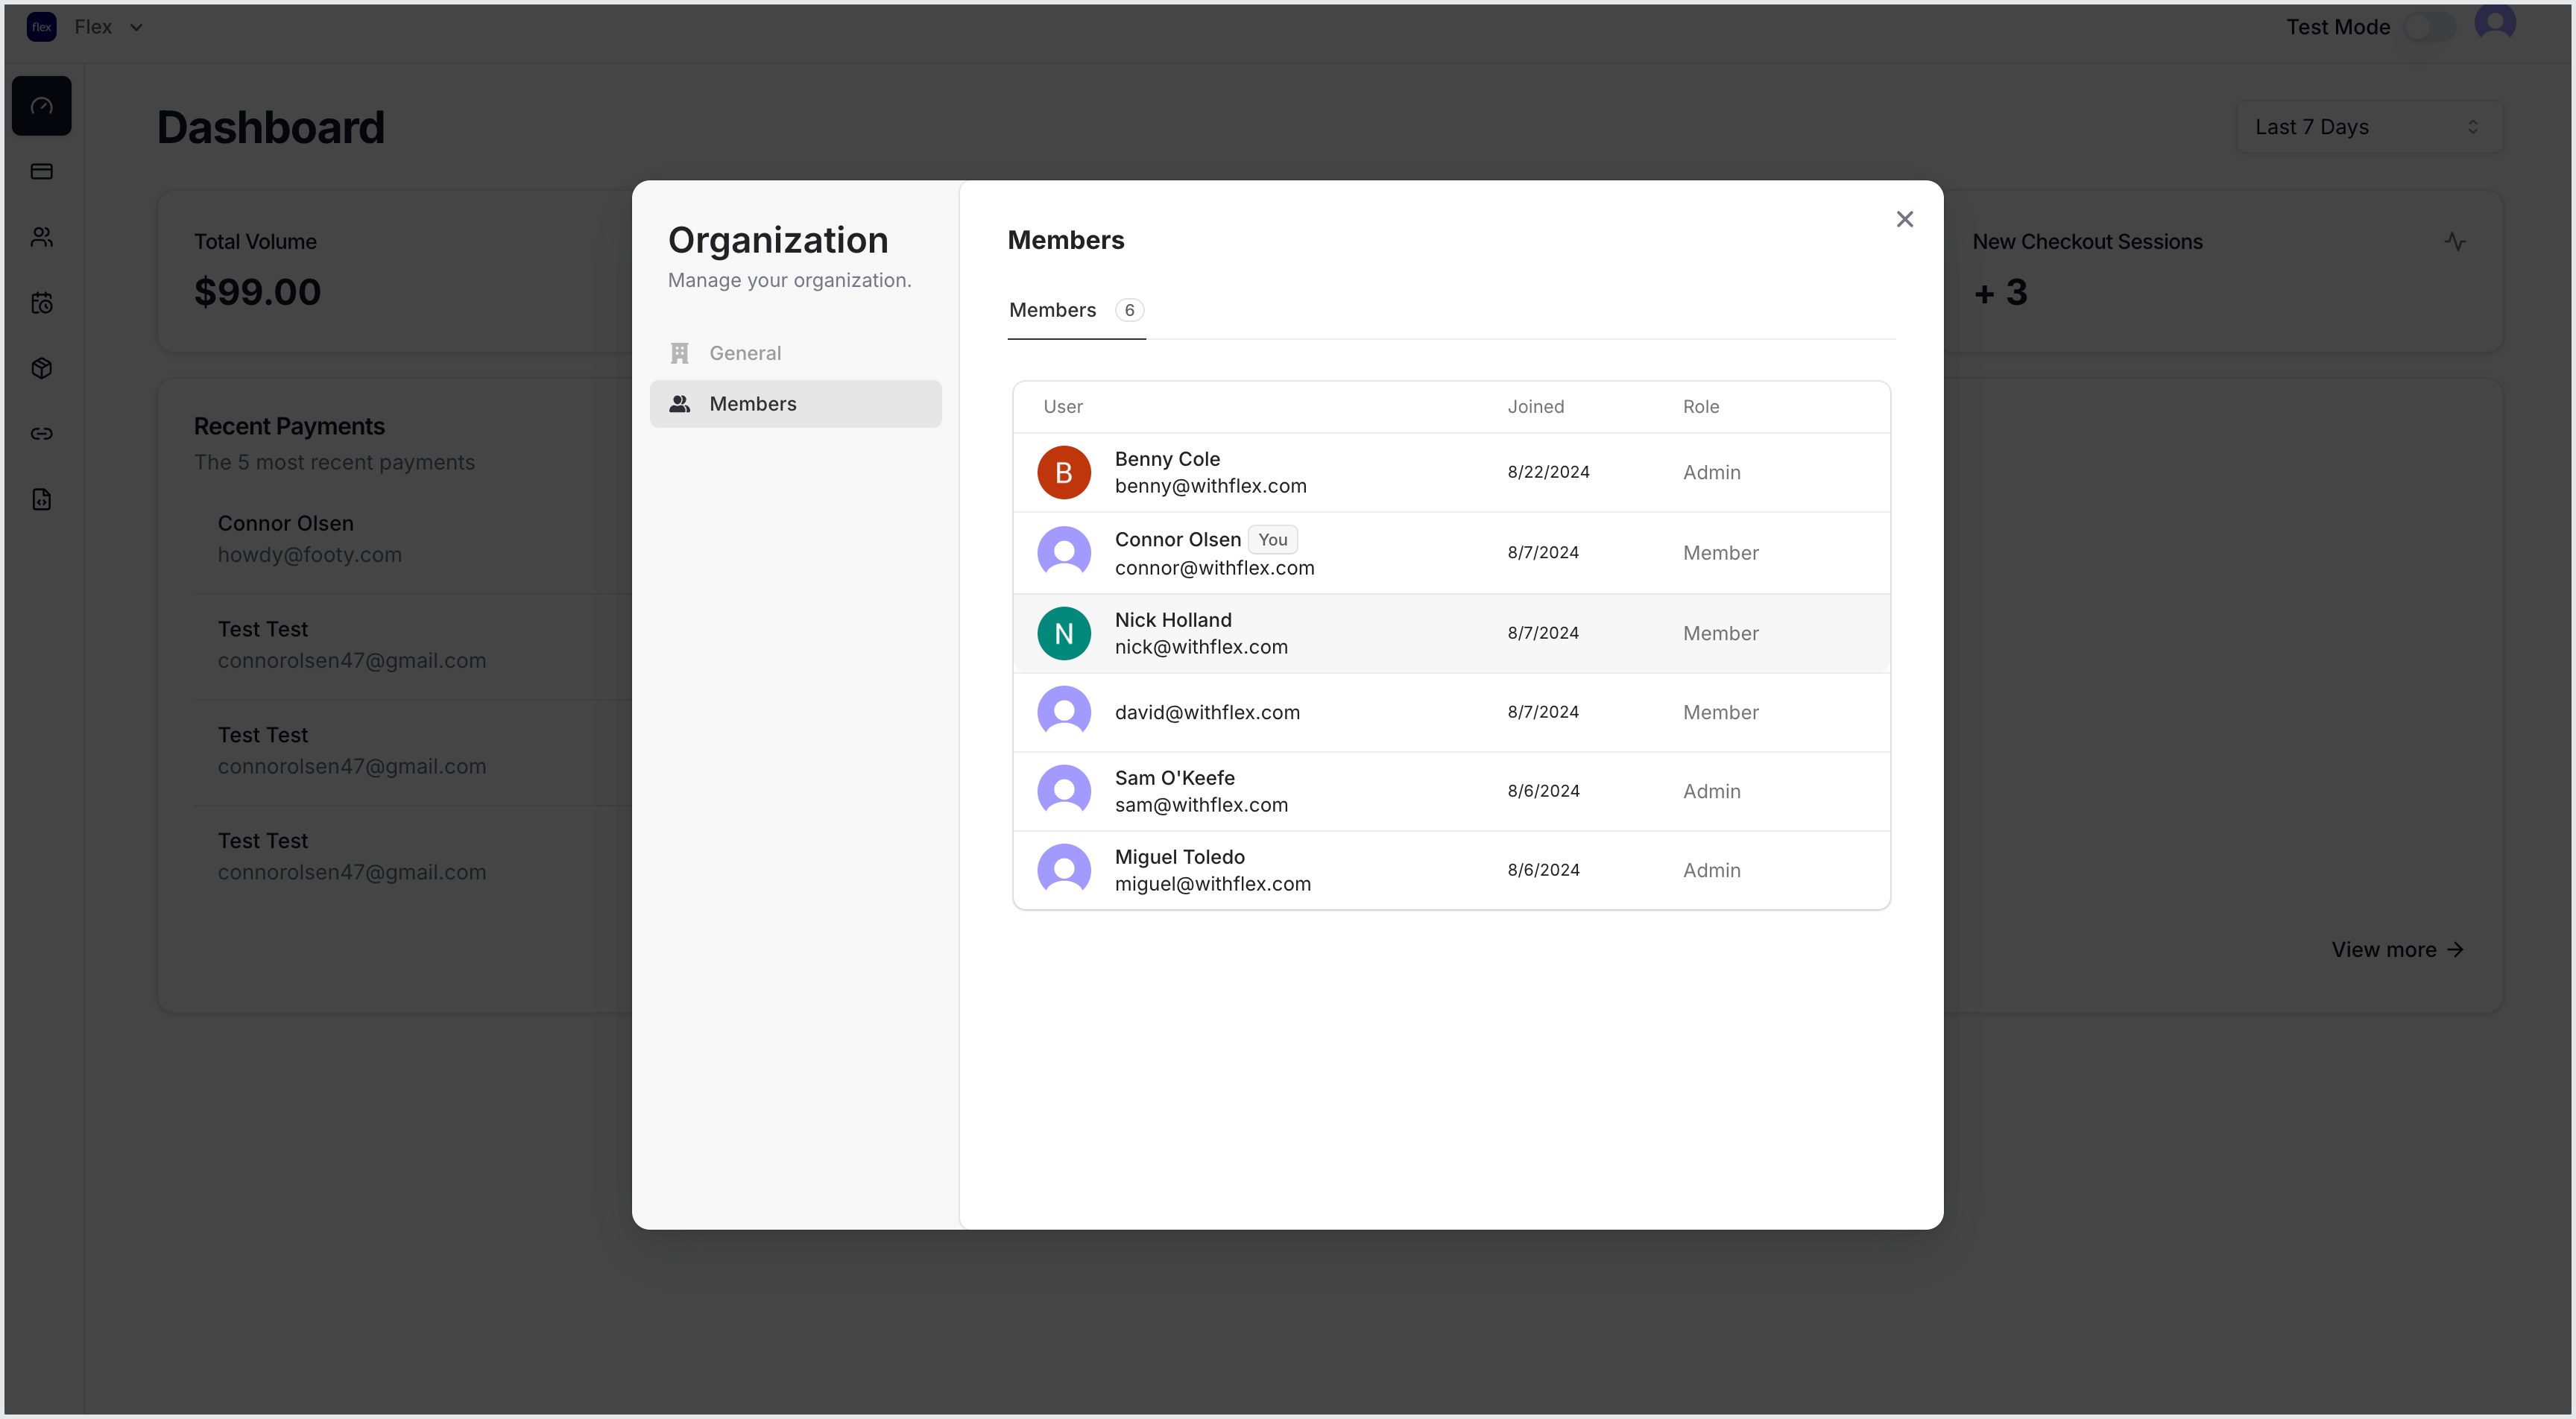Click the user avatar in top bar

[x=2495, y=24]
